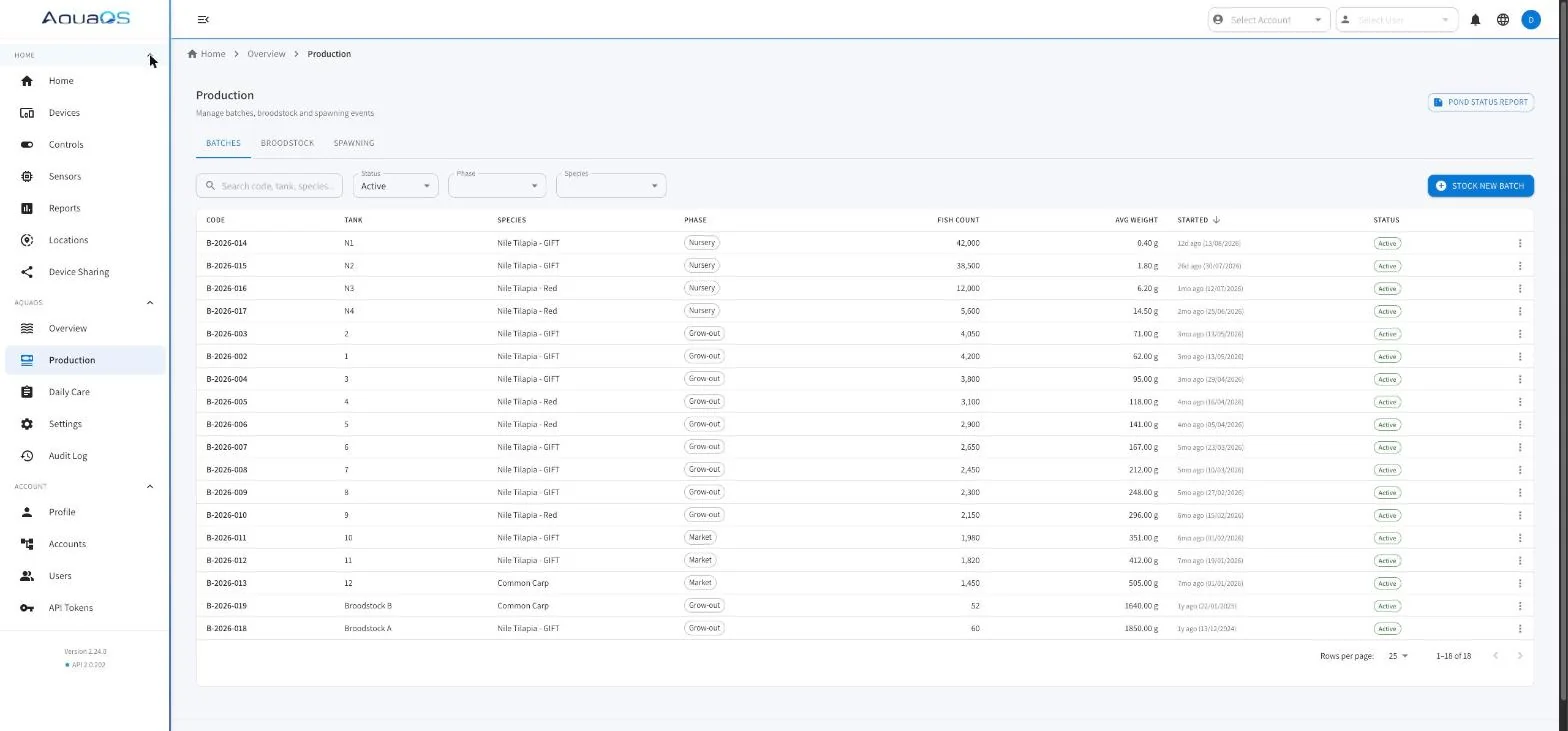The image size is (1568, 731).
Task: Go to the previous page of results
Action: pyautogui.click(x=1495, y=656)
